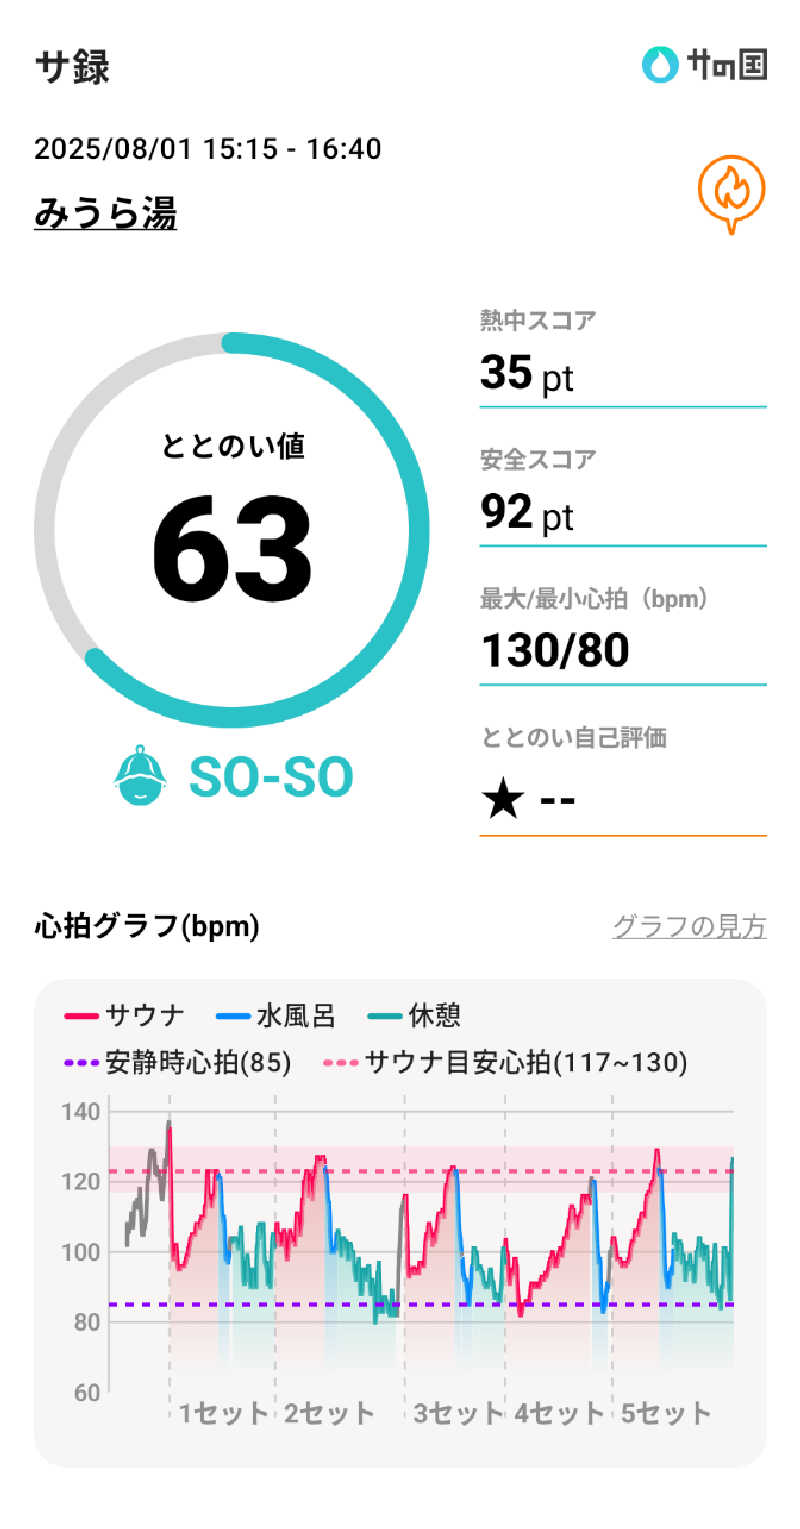Toggle the 水風呂 legend series
The image size is (800, 1529).
[x=276, y=1017]
